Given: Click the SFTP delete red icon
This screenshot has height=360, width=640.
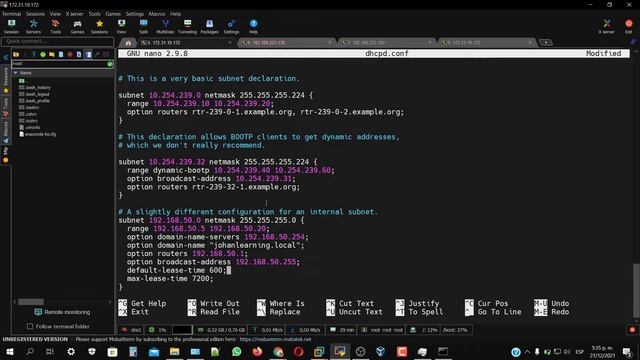Looking at the screenshot, I should pyautogui.click(x=70, y=54).
